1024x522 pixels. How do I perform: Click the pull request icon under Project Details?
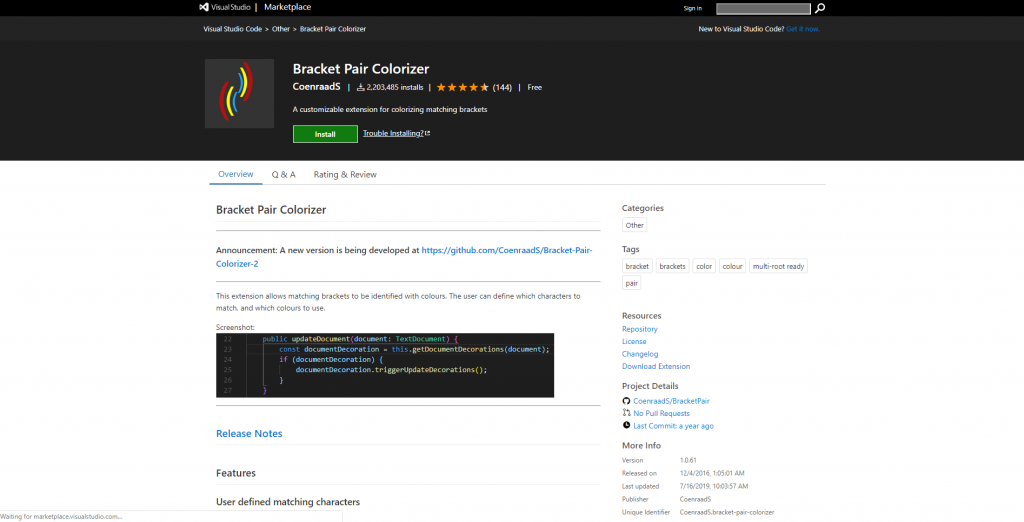coord(626,413)
